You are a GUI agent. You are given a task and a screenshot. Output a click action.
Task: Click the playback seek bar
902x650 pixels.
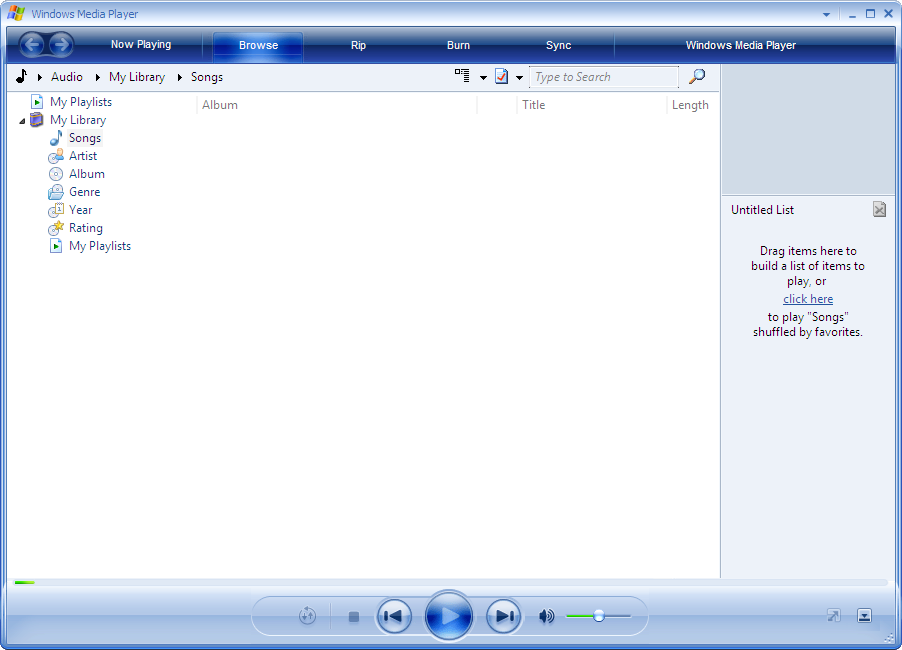pos(450,583)
